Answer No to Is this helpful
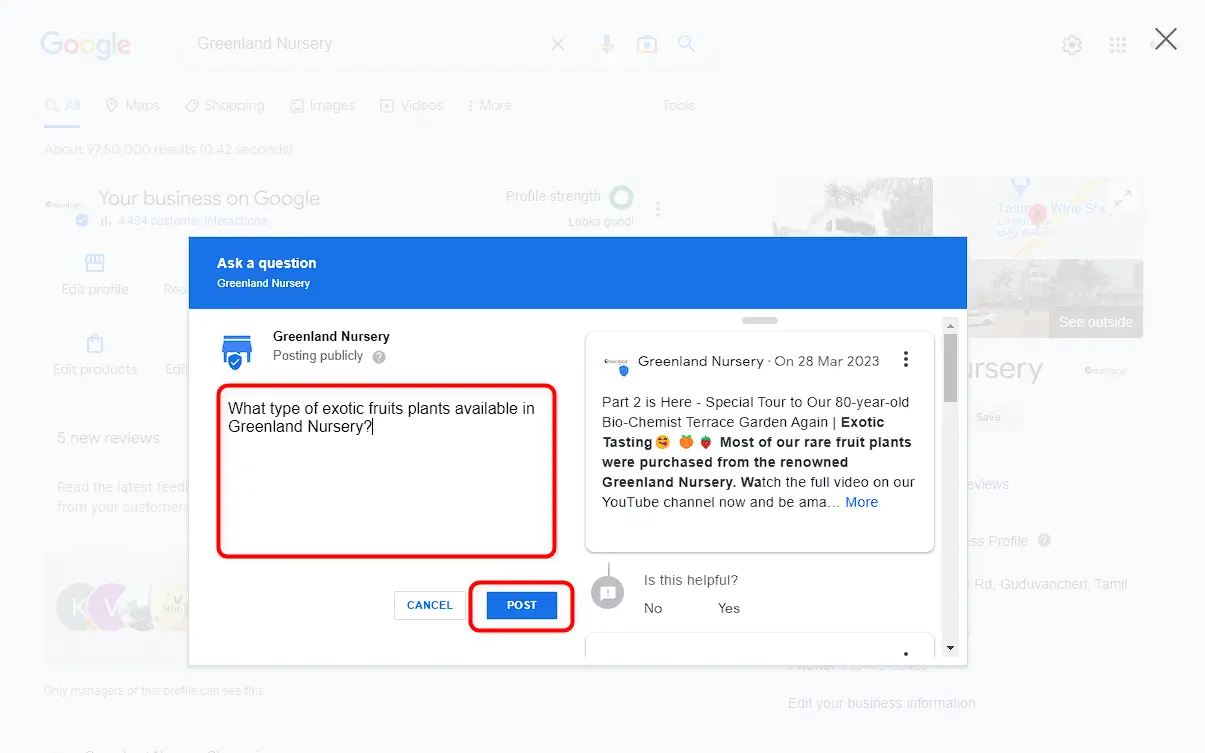 point(653,608)
